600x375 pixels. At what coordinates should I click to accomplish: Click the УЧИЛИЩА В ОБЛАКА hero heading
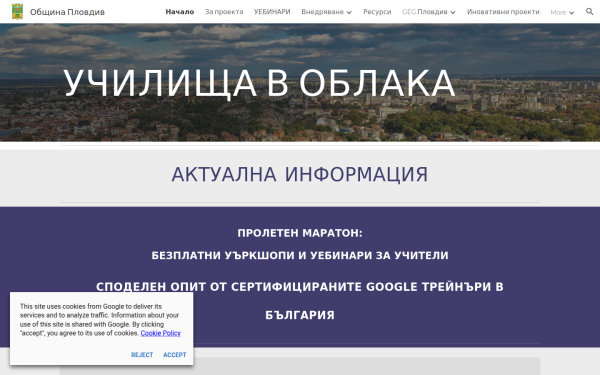(259, 83)
